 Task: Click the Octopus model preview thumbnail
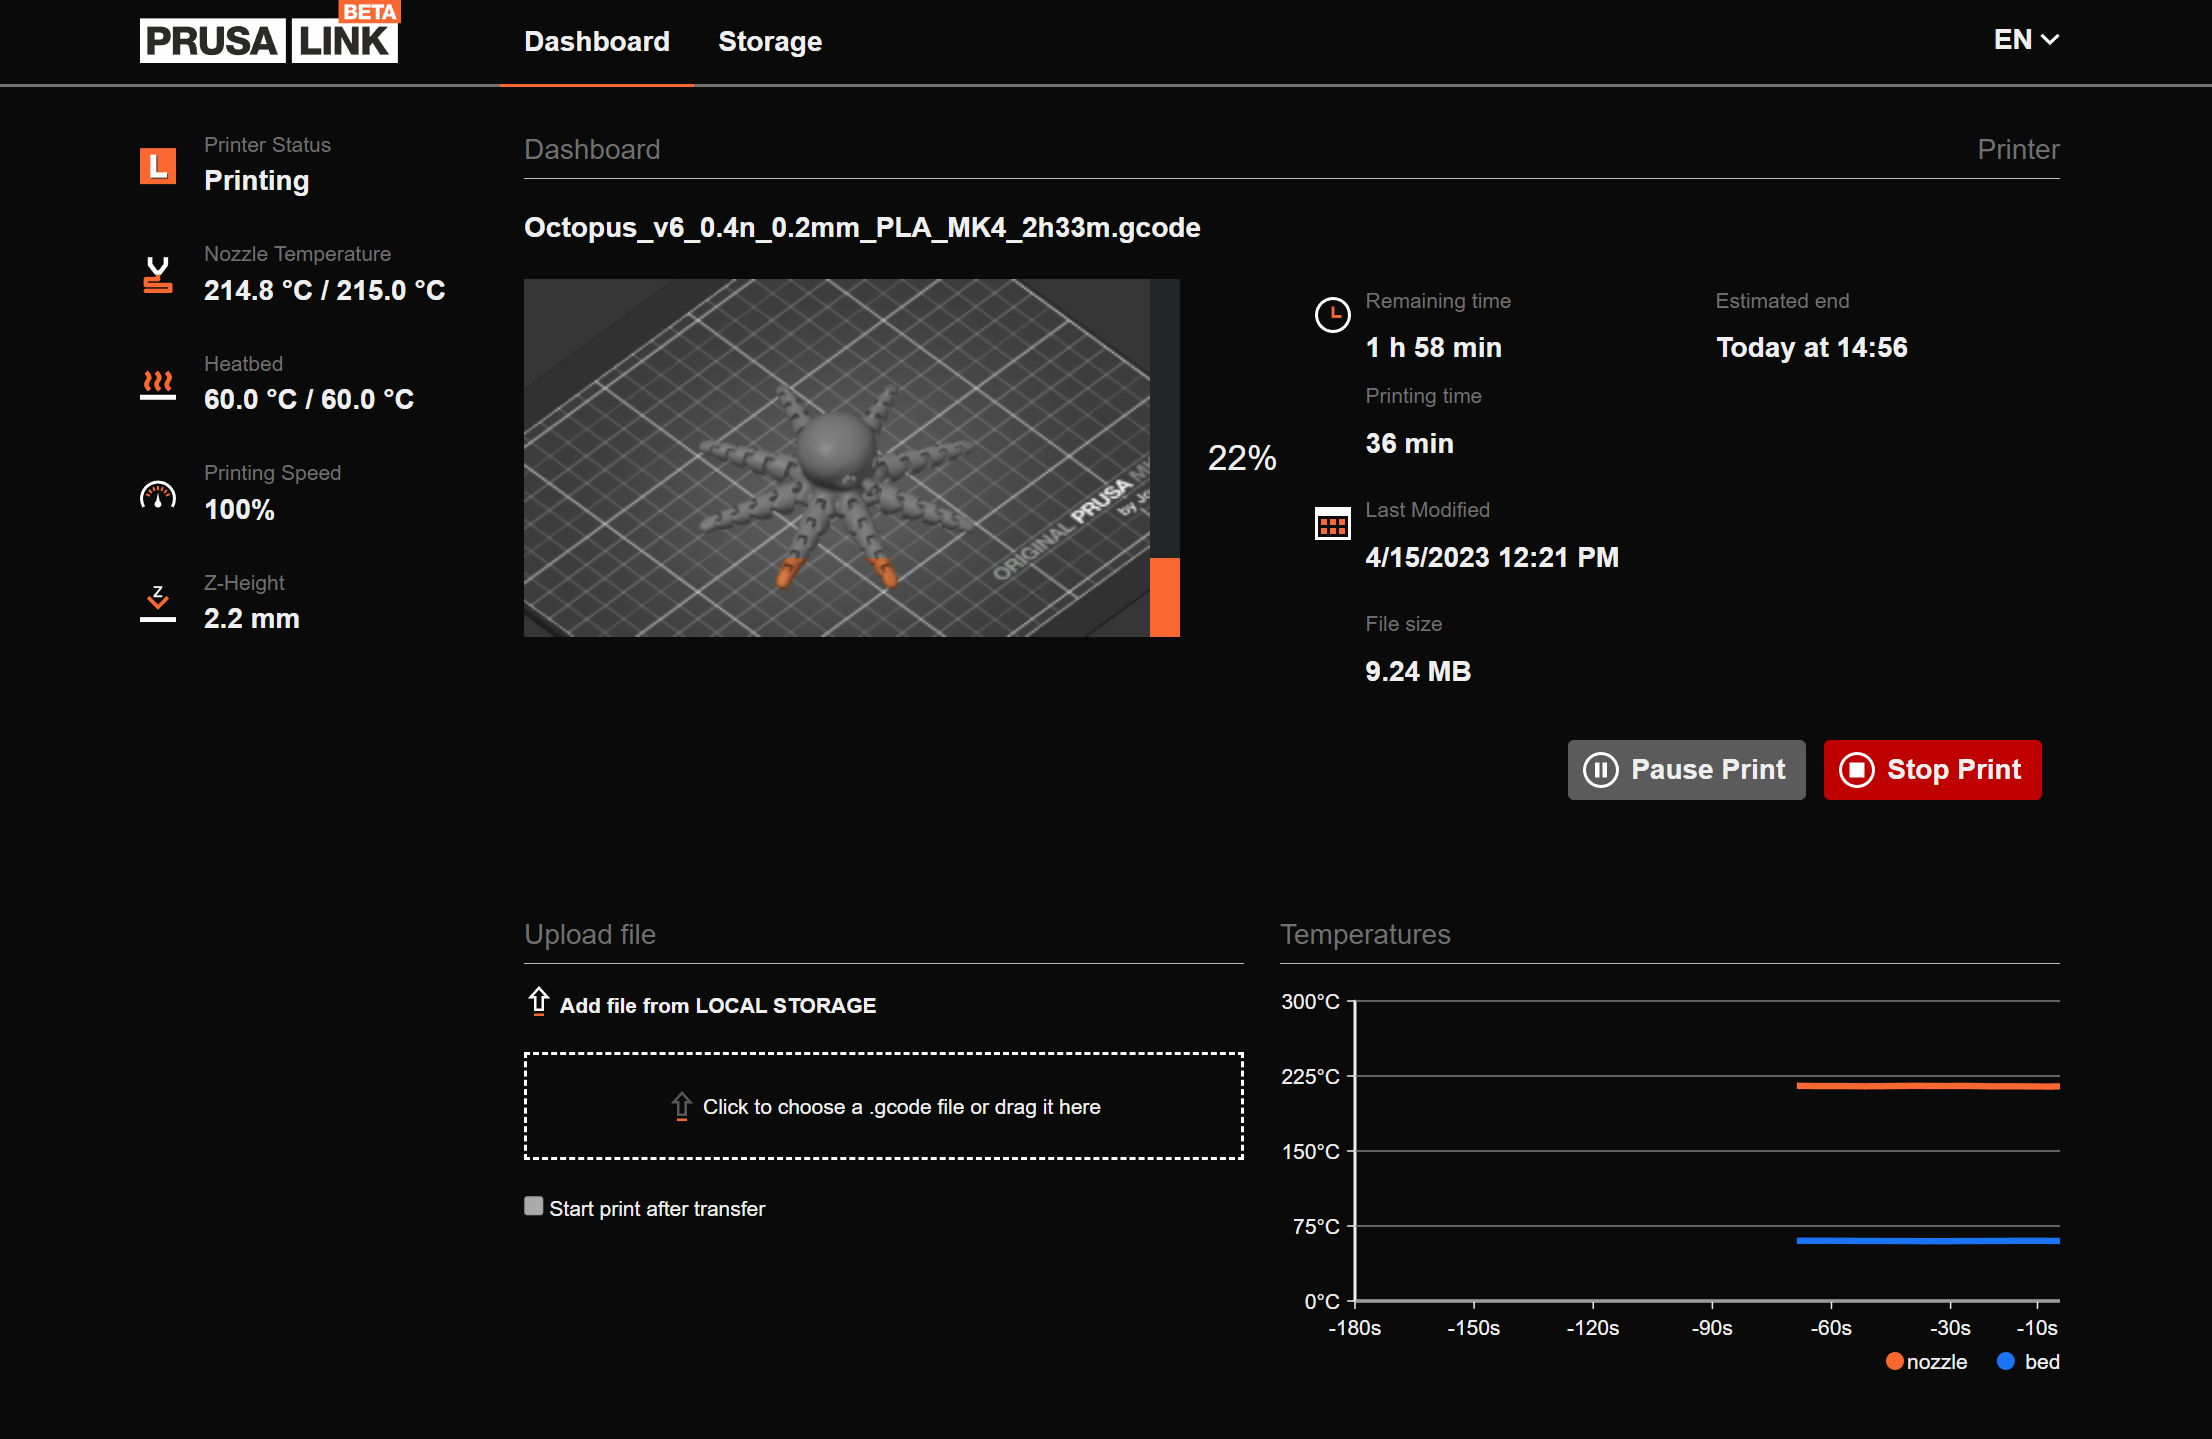[836, 458]
